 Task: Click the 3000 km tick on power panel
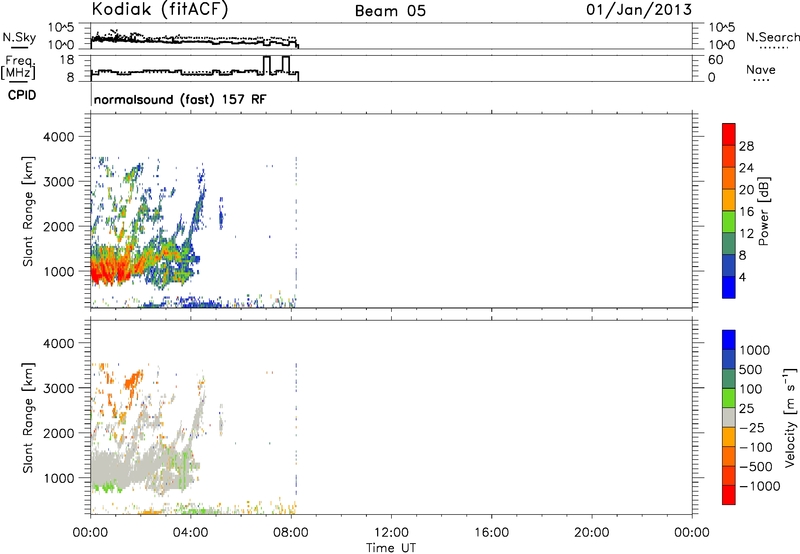coord(59,182)
